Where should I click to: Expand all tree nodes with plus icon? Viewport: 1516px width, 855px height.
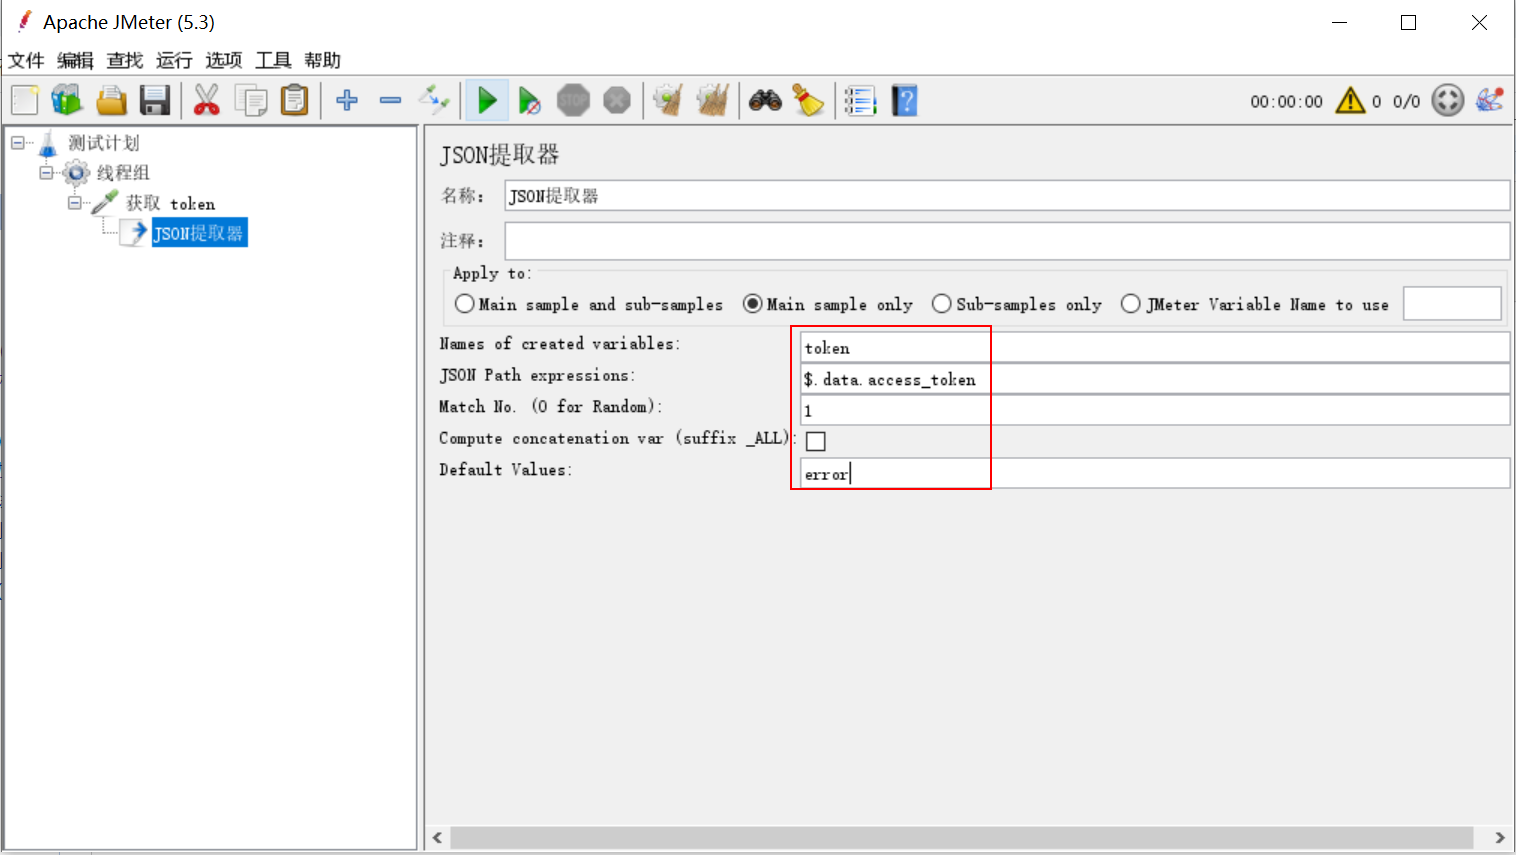point(347,100)
